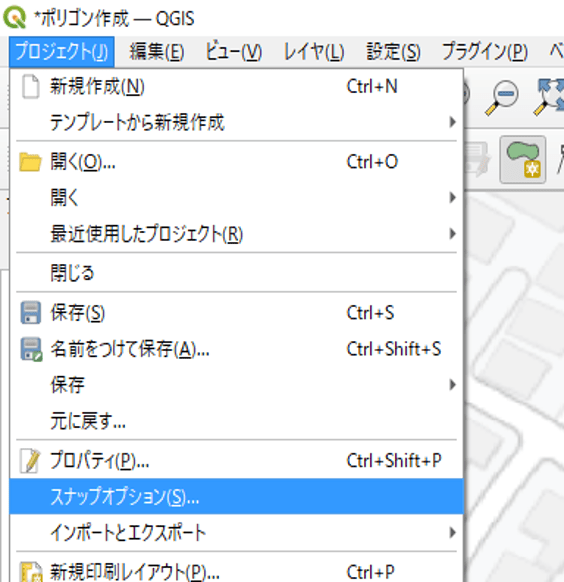Choose 閉じる to close project
The height and width of the screenshot is (582, 564).
tap(236, 273)
